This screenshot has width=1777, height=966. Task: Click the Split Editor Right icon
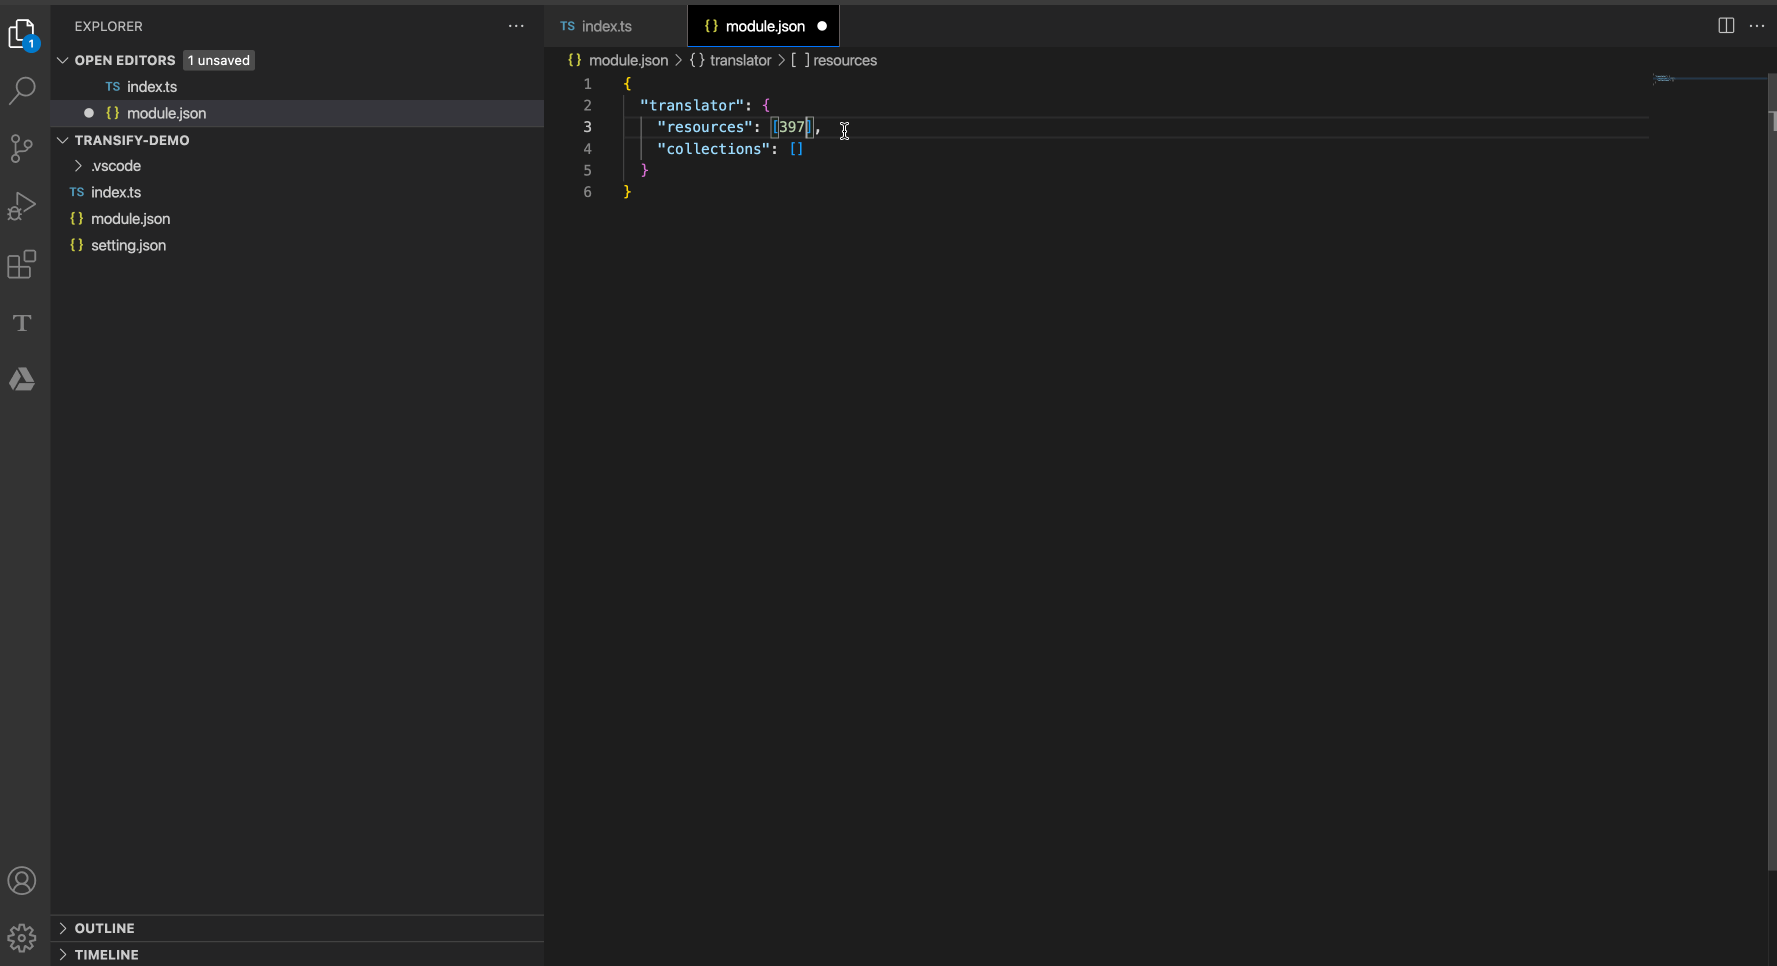1726,26
